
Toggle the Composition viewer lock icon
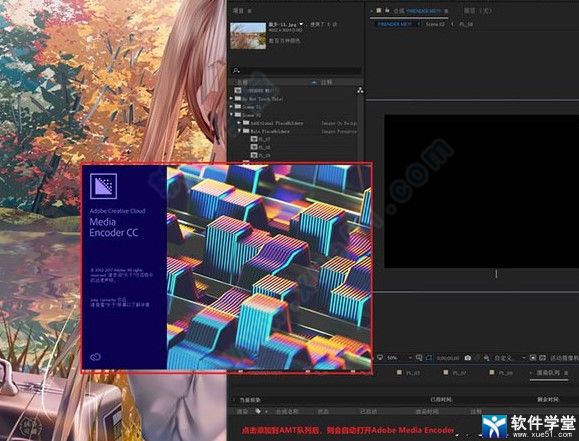click(387, 11)
